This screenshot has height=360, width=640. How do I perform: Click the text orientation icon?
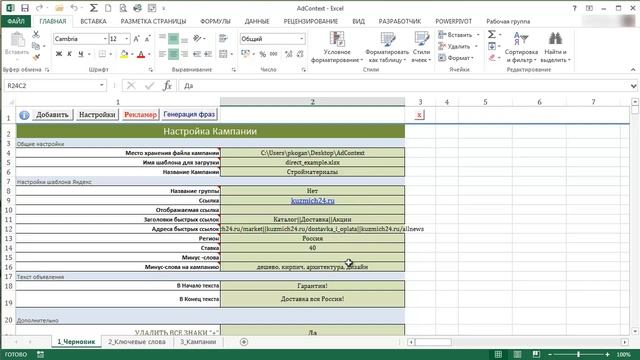pos(198,39)
